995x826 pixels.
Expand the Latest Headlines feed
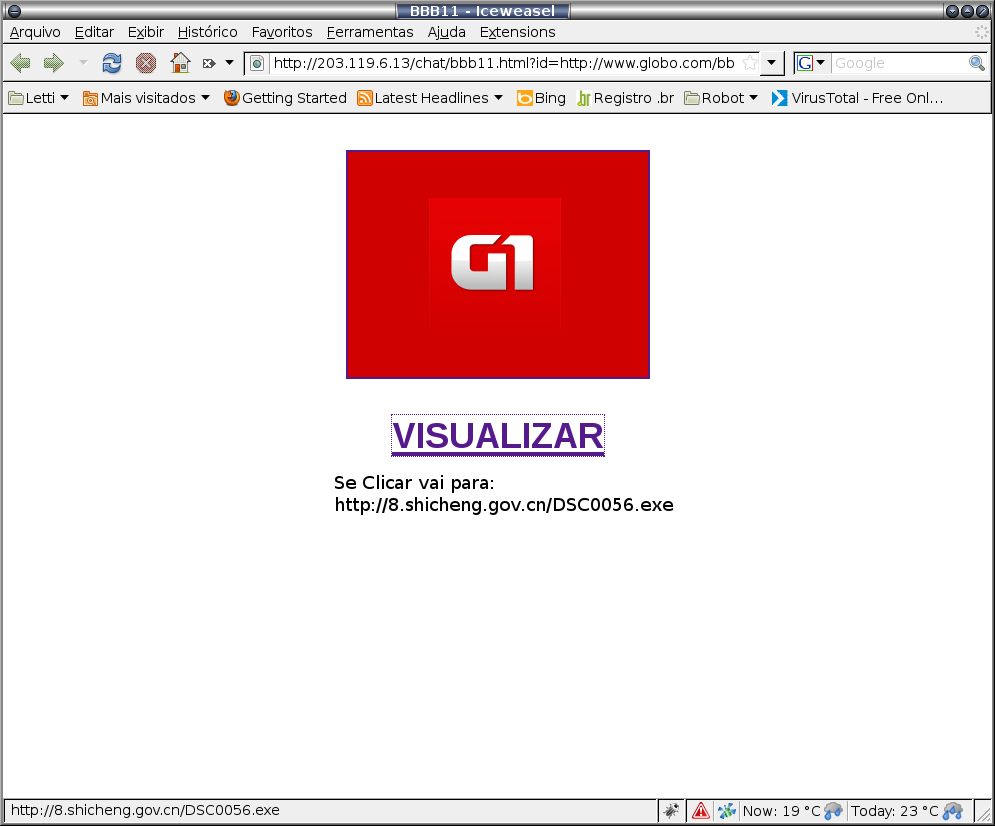tap(430, 98)
